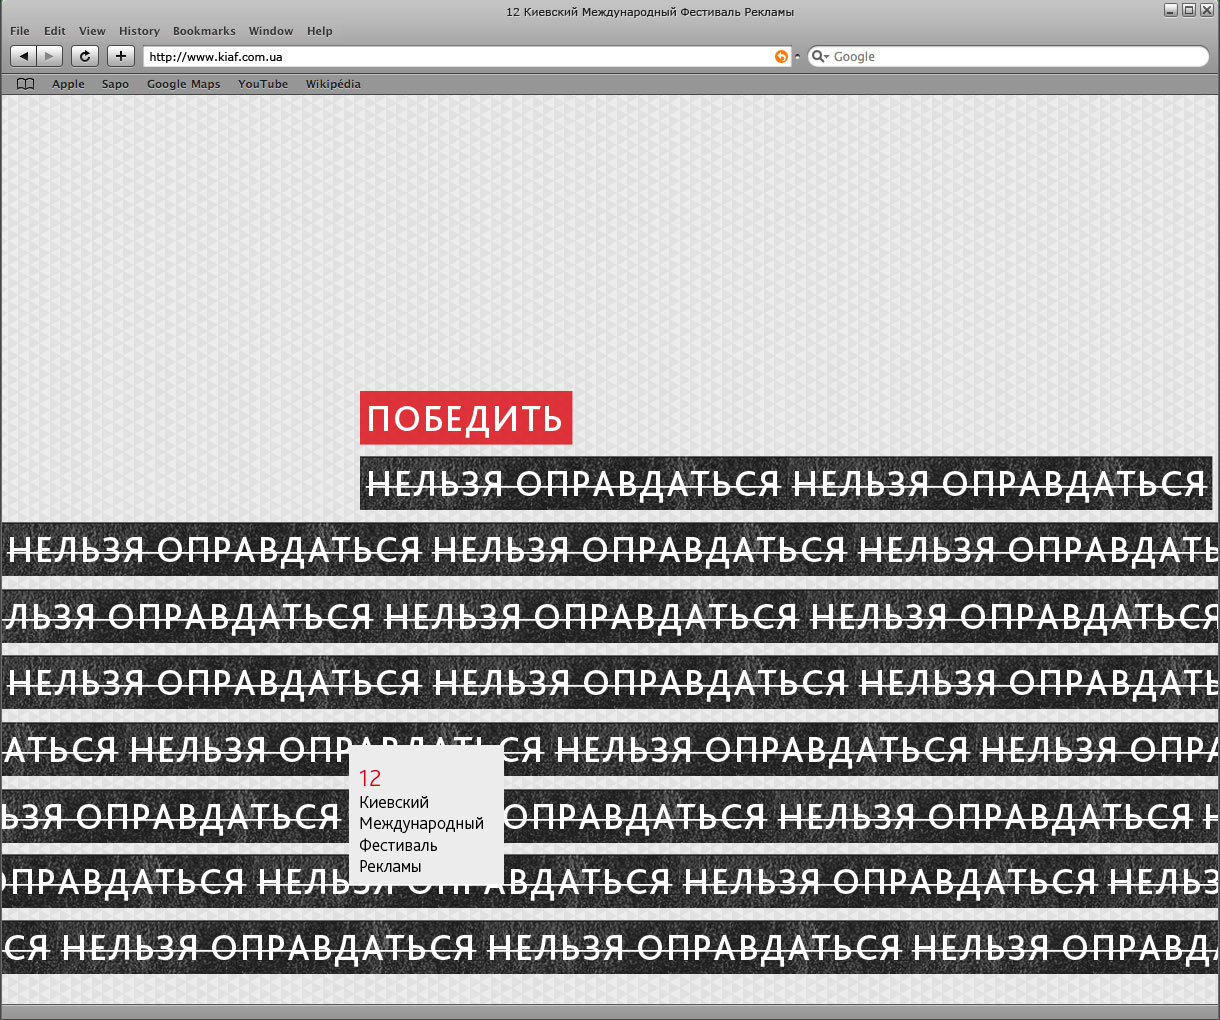
Task: Open the Wikipédia bookmark
Action: click(333, 84)
